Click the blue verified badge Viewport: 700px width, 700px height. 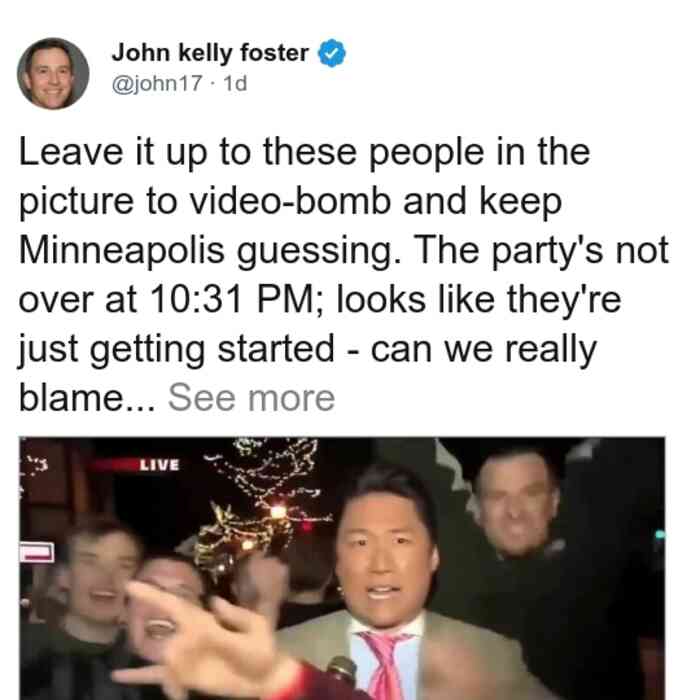click(x=332, y=53)
